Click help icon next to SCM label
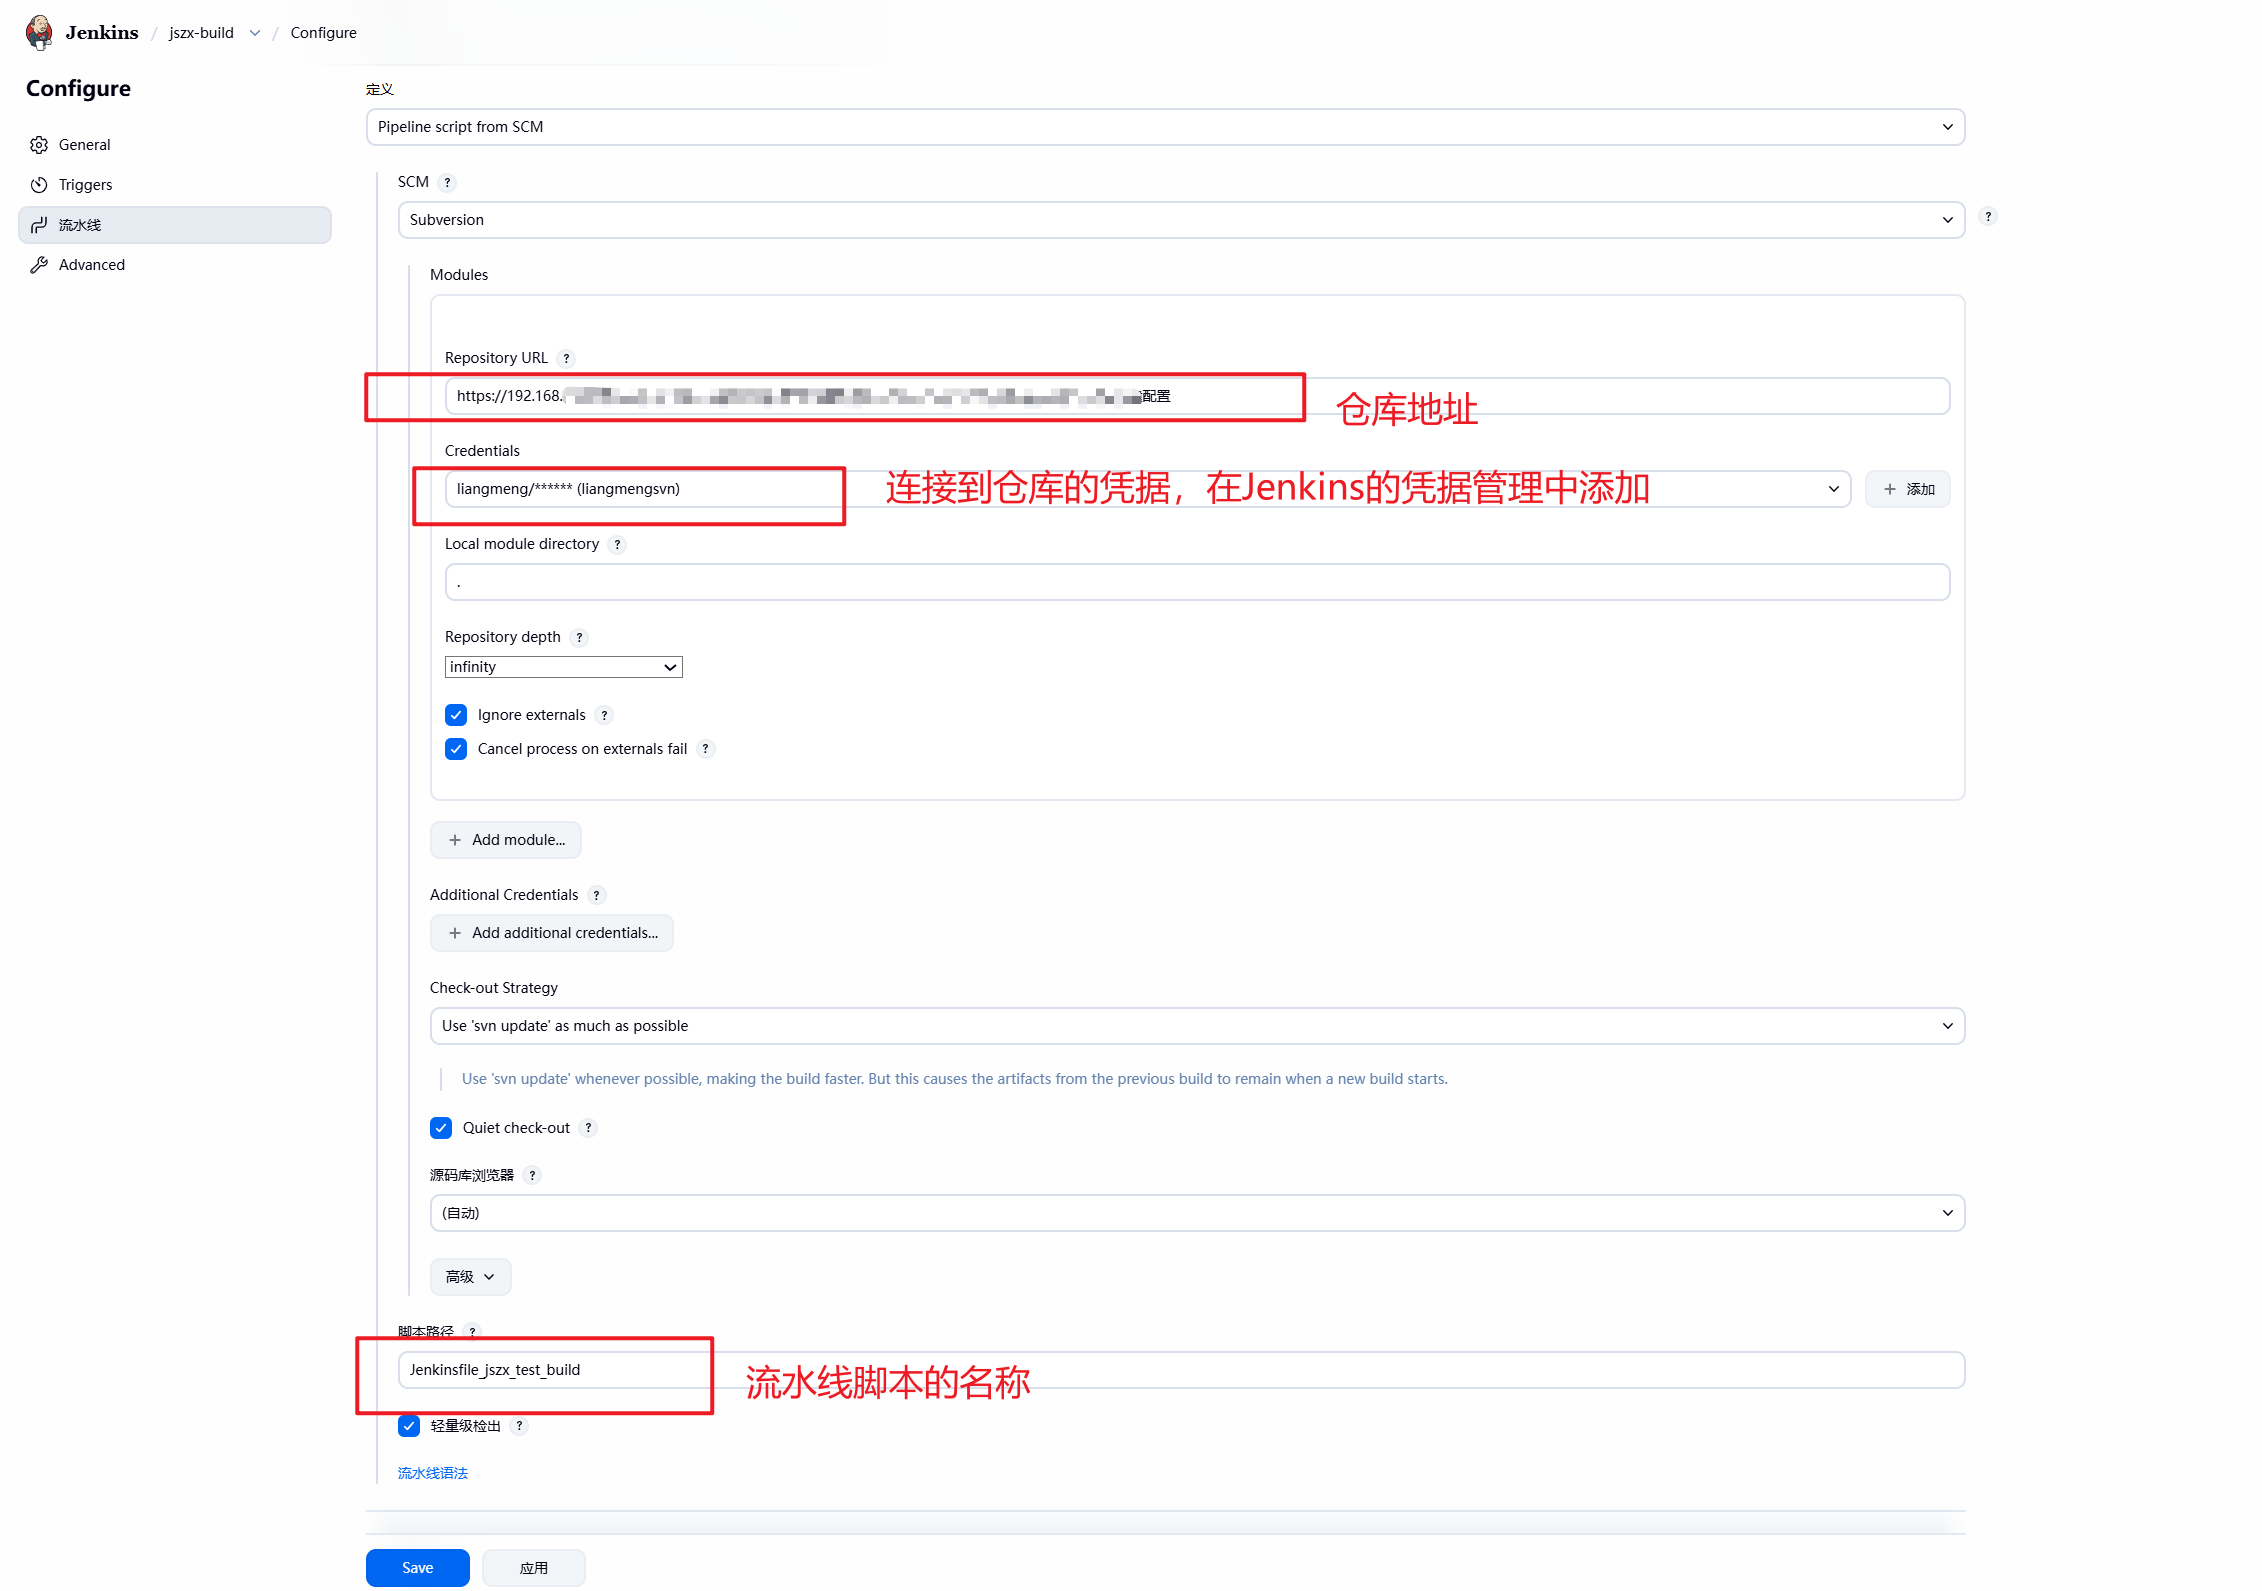 point(447,182)
